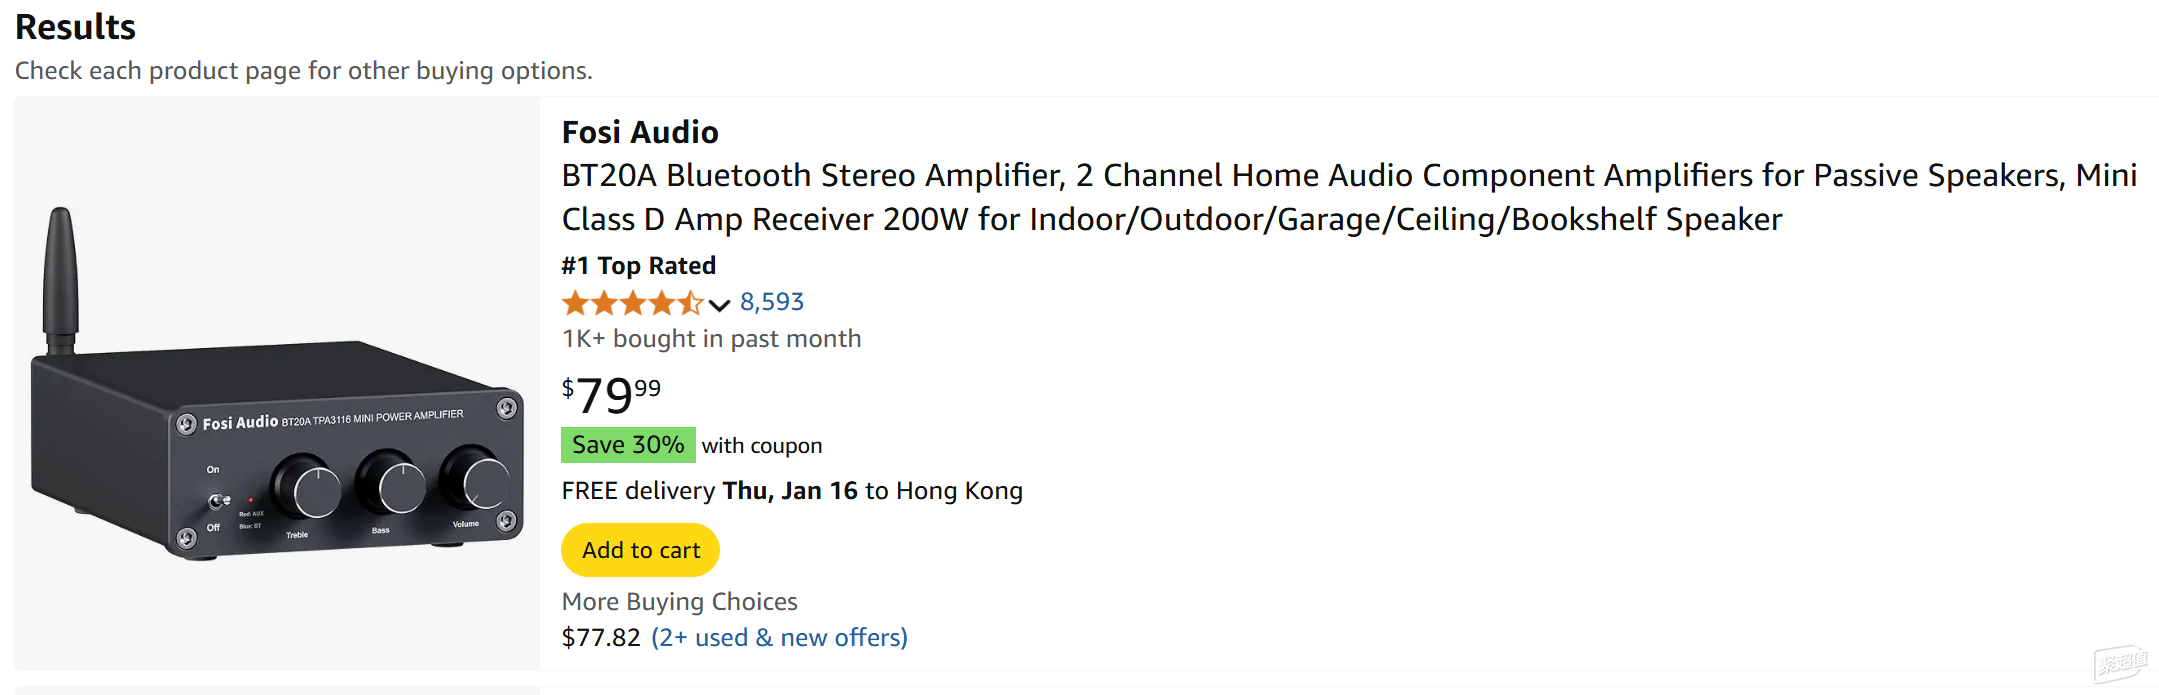Expand the rating breakdown chevron
Viewport: 2159px width, 695px height.
click(x=719, y=304)
